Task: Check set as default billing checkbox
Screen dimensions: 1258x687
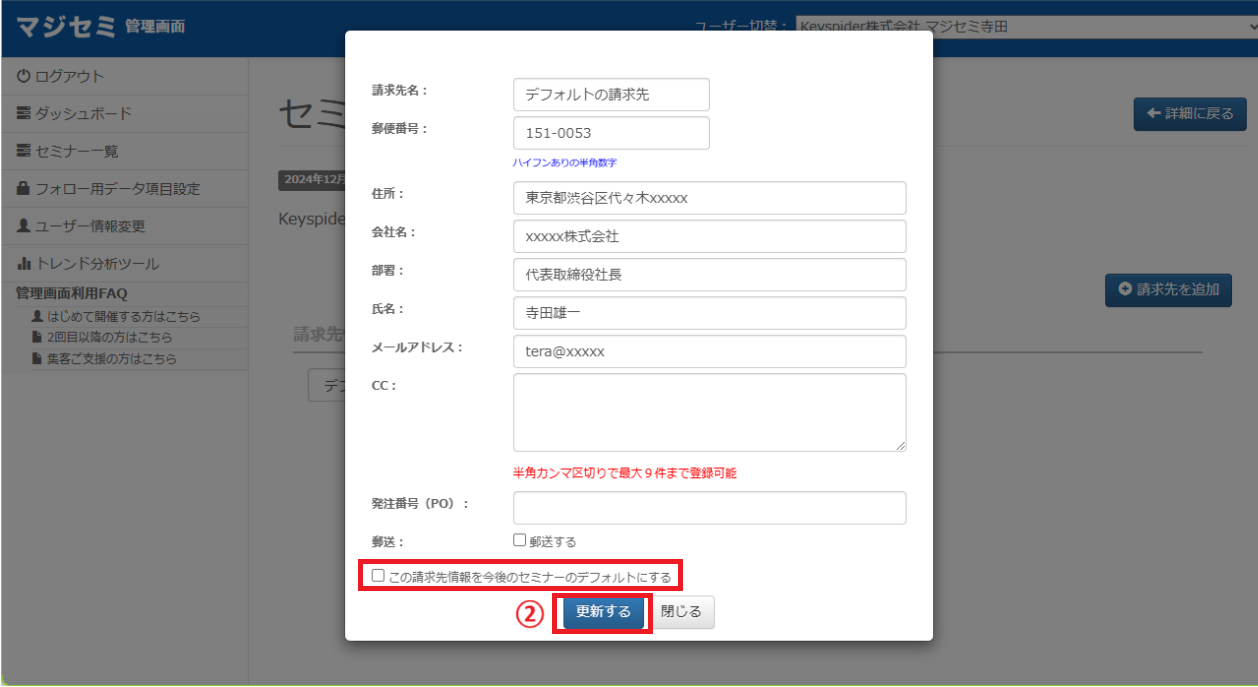Action: point(378,576)
